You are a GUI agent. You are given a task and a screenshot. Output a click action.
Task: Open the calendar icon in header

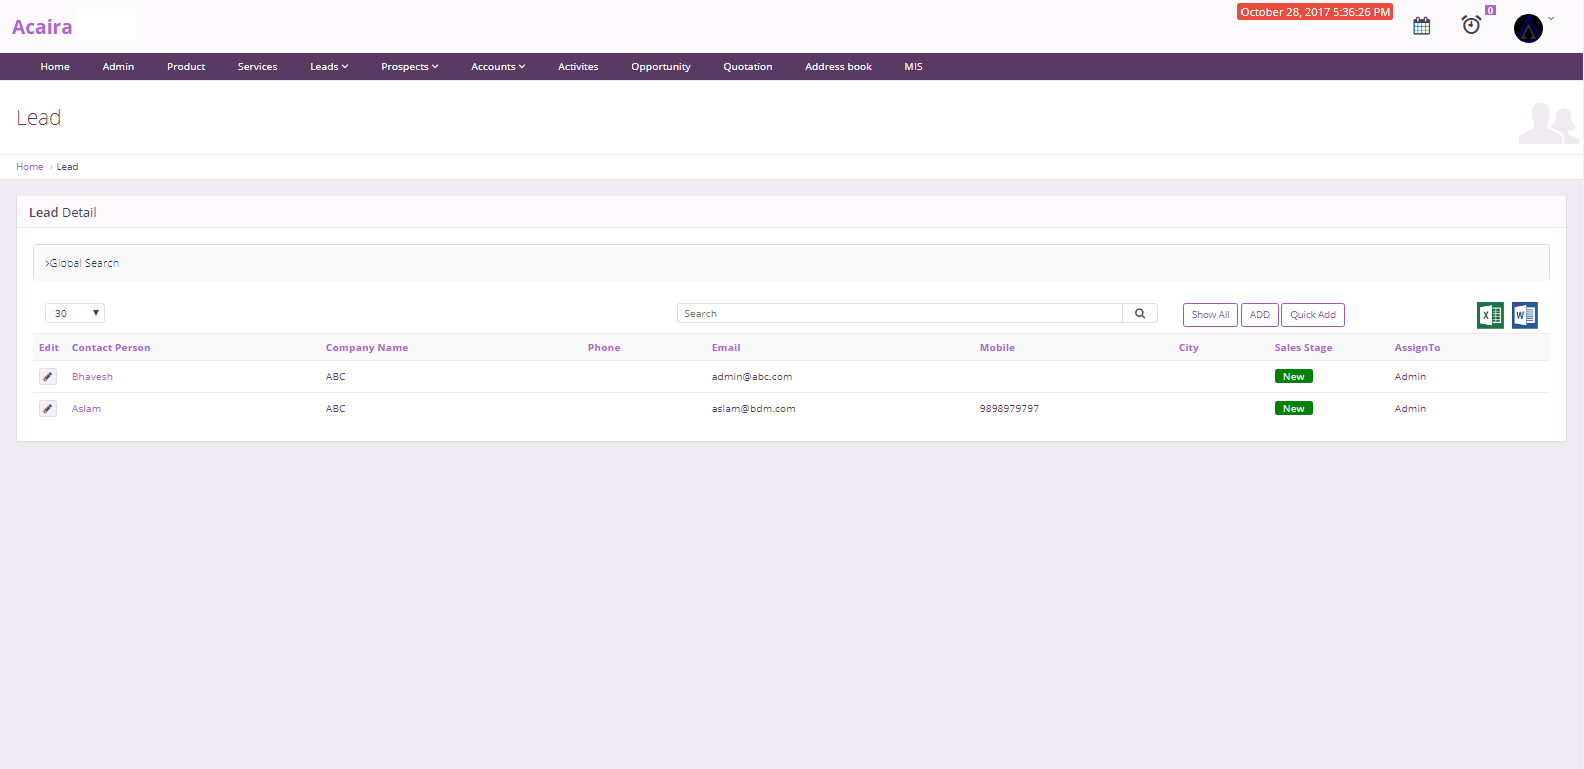pos(1421,26)
